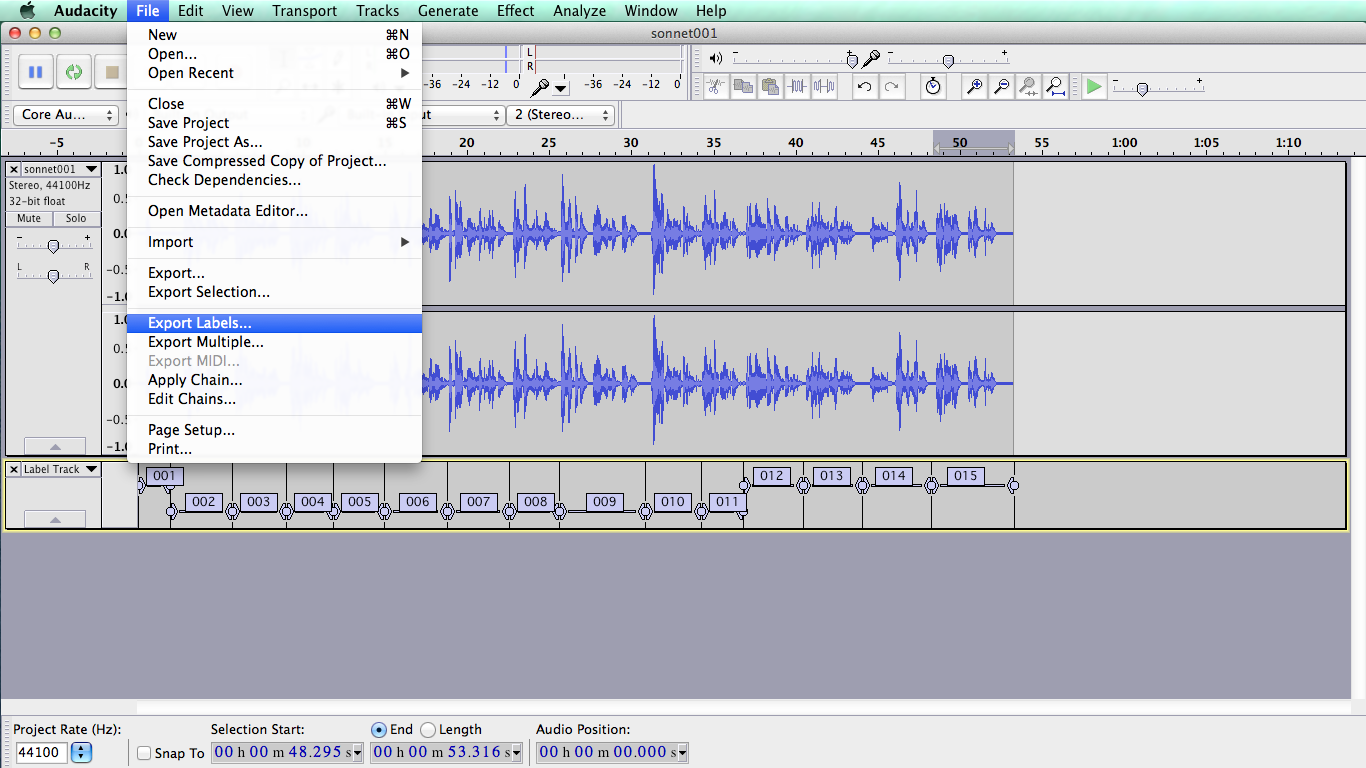Click the Redo arrow icon
This screenshot has width=1366, height=768.
pos(892,87)
